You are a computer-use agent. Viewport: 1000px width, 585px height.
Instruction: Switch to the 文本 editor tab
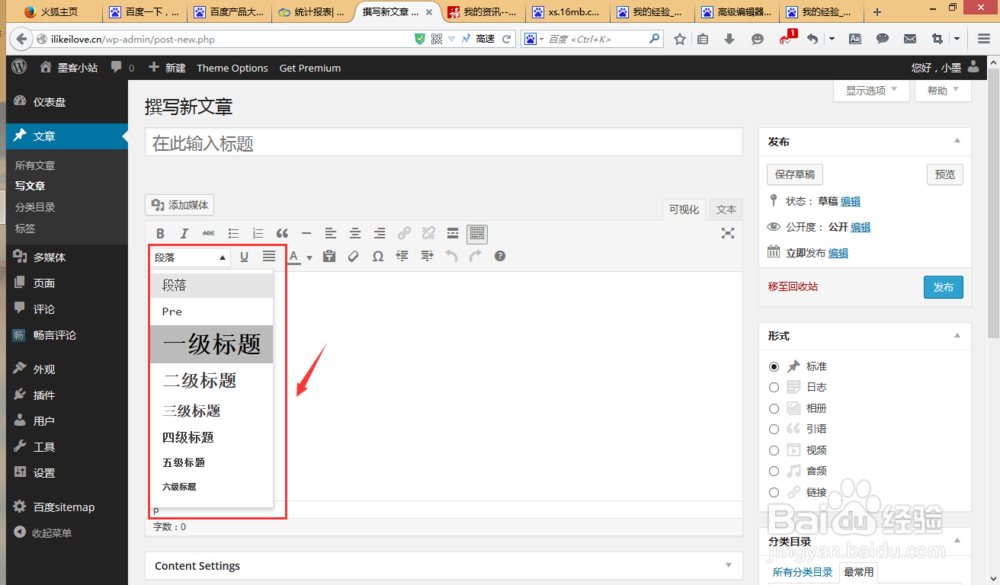coord(726,209)
